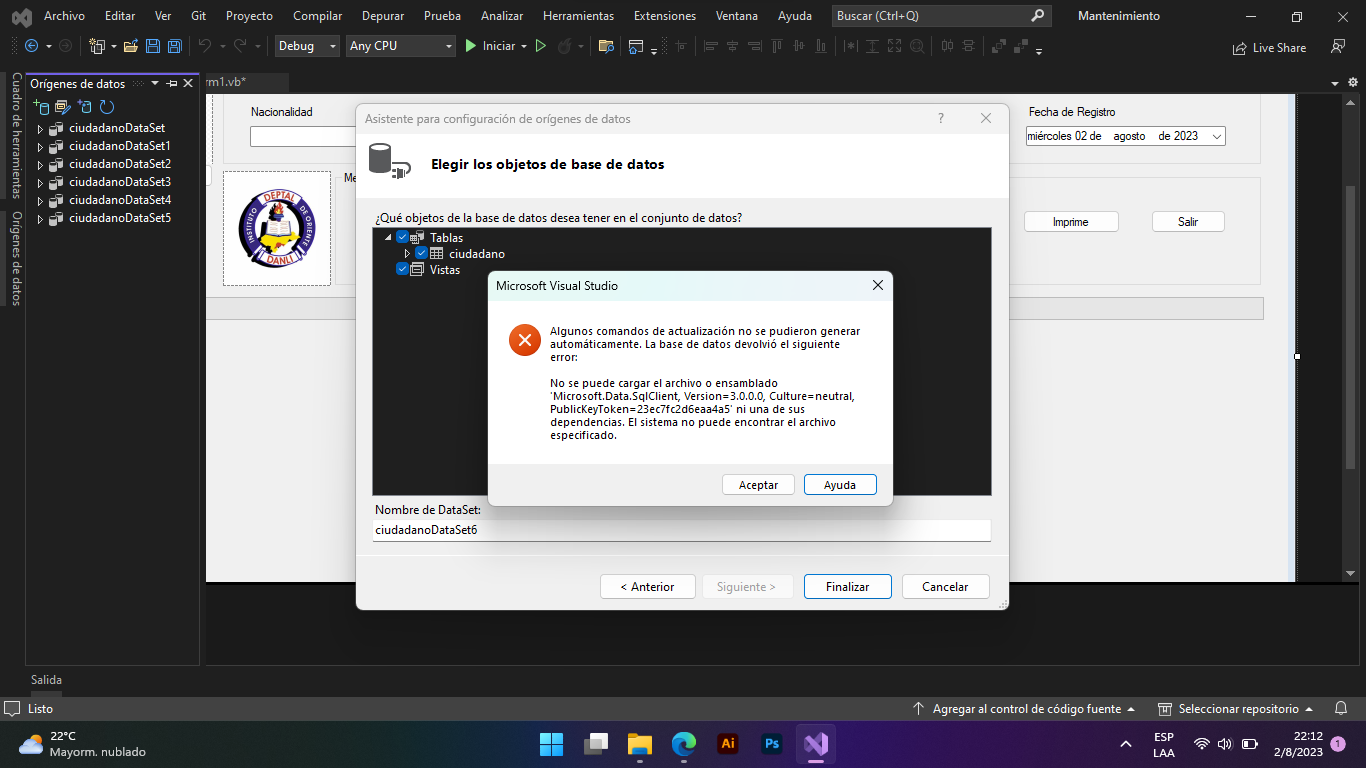The image size is (1366, 768).
Task: Select the institute logo picture on form
Action: click(x=277, y=229)
